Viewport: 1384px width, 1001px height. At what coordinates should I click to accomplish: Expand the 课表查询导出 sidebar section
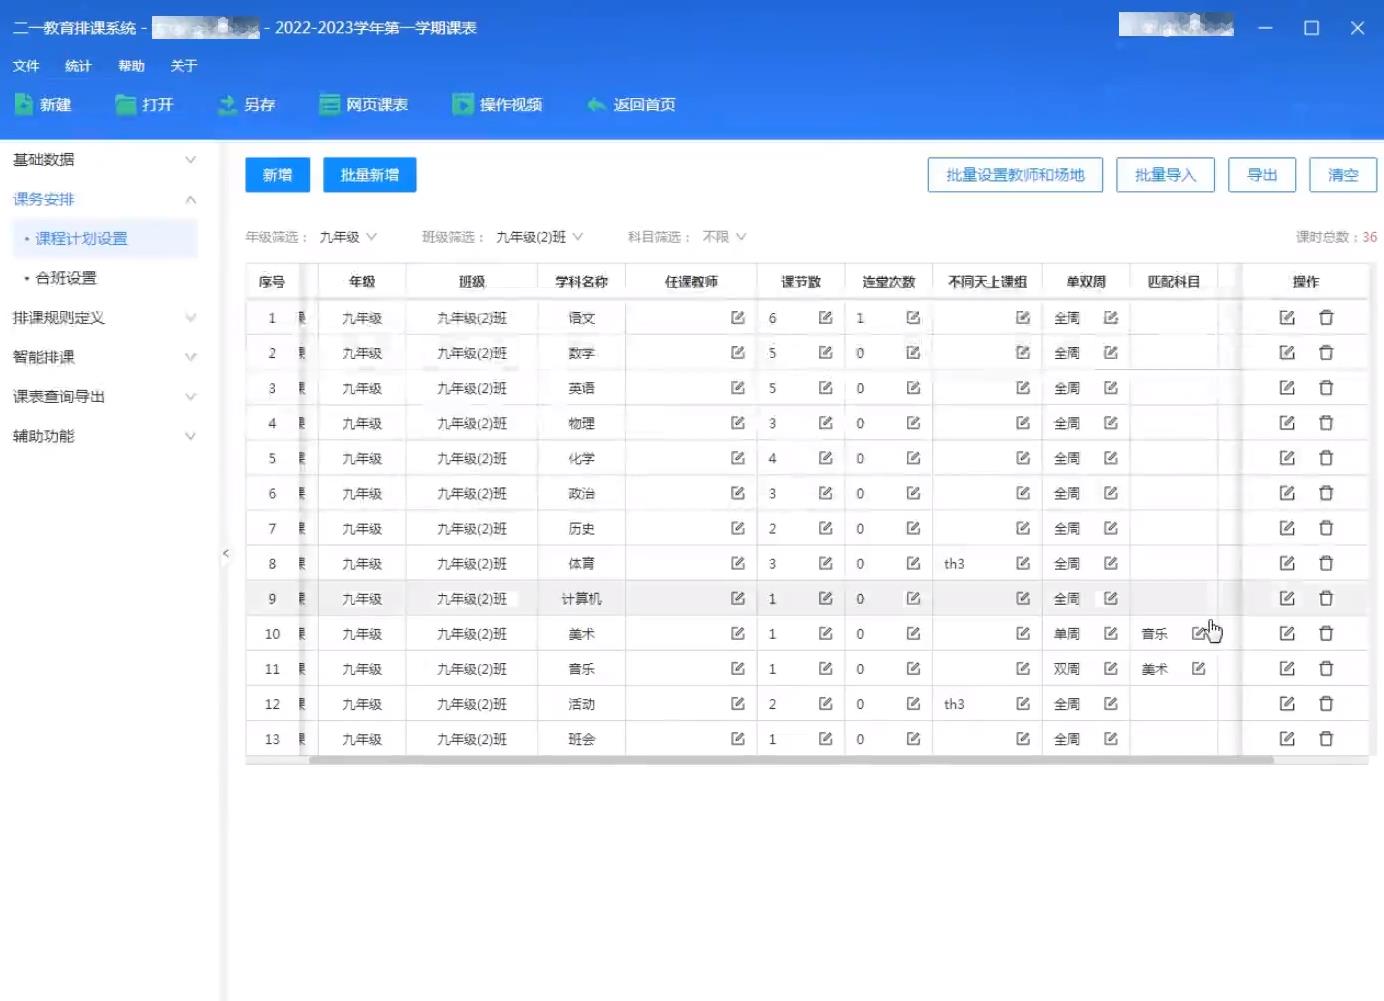point(104,397)
